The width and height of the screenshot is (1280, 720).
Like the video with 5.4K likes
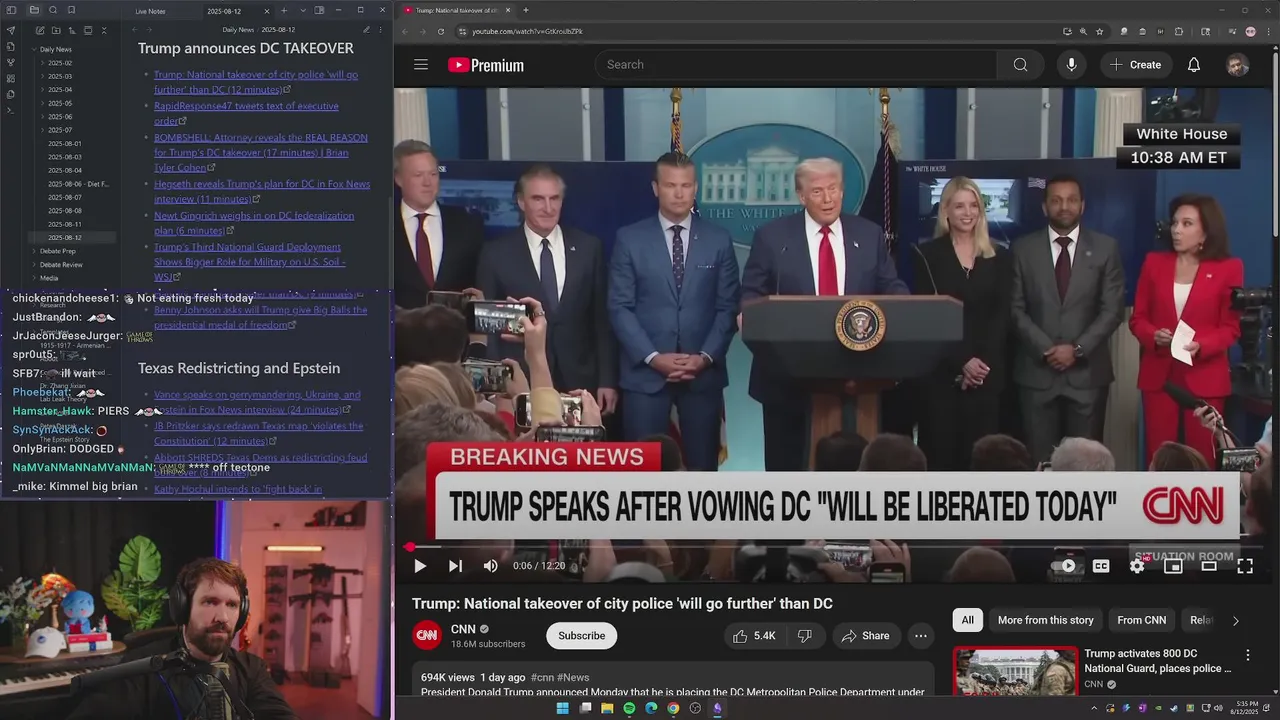point(753,636)
